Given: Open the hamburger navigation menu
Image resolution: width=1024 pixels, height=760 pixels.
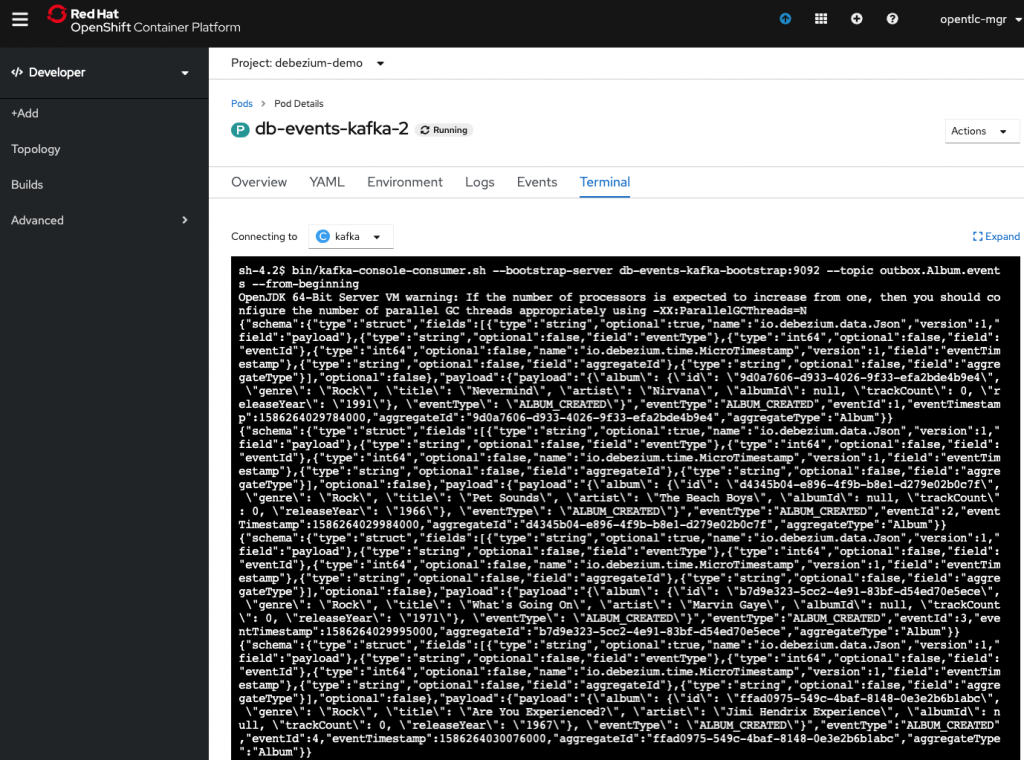Looking at the screenshot, I should [20, 19].
